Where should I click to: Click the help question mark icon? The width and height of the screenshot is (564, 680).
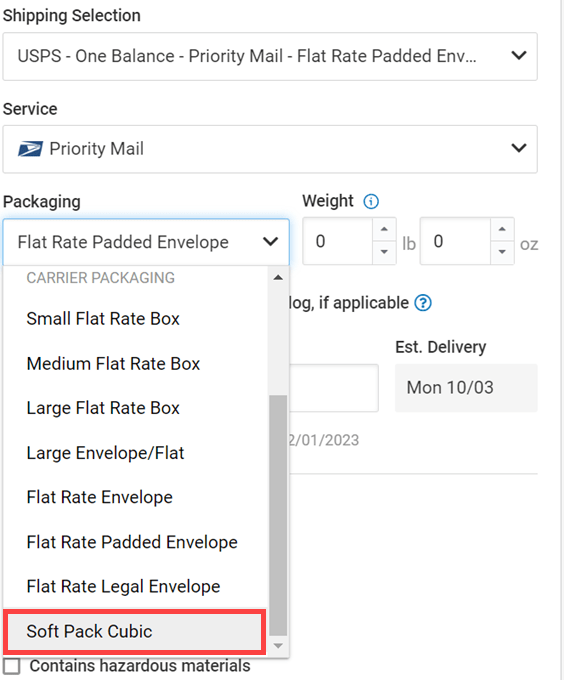pos(423,303)
